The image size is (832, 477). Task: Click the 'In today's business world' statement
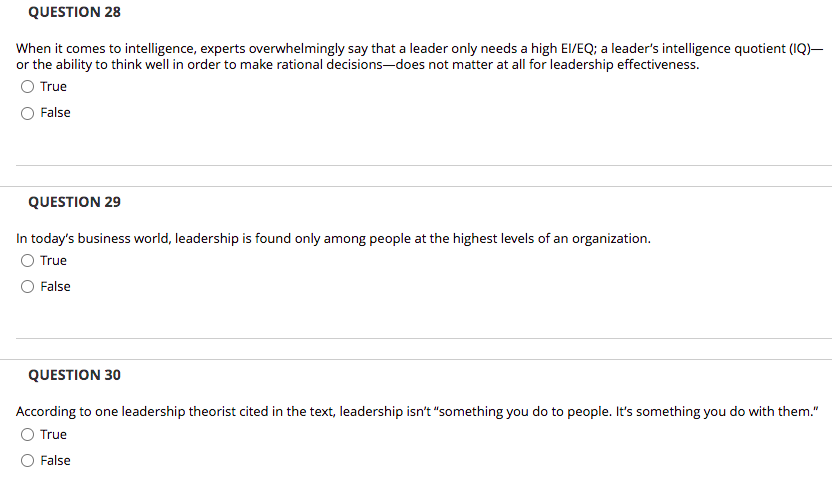click(x=333, y=239)
